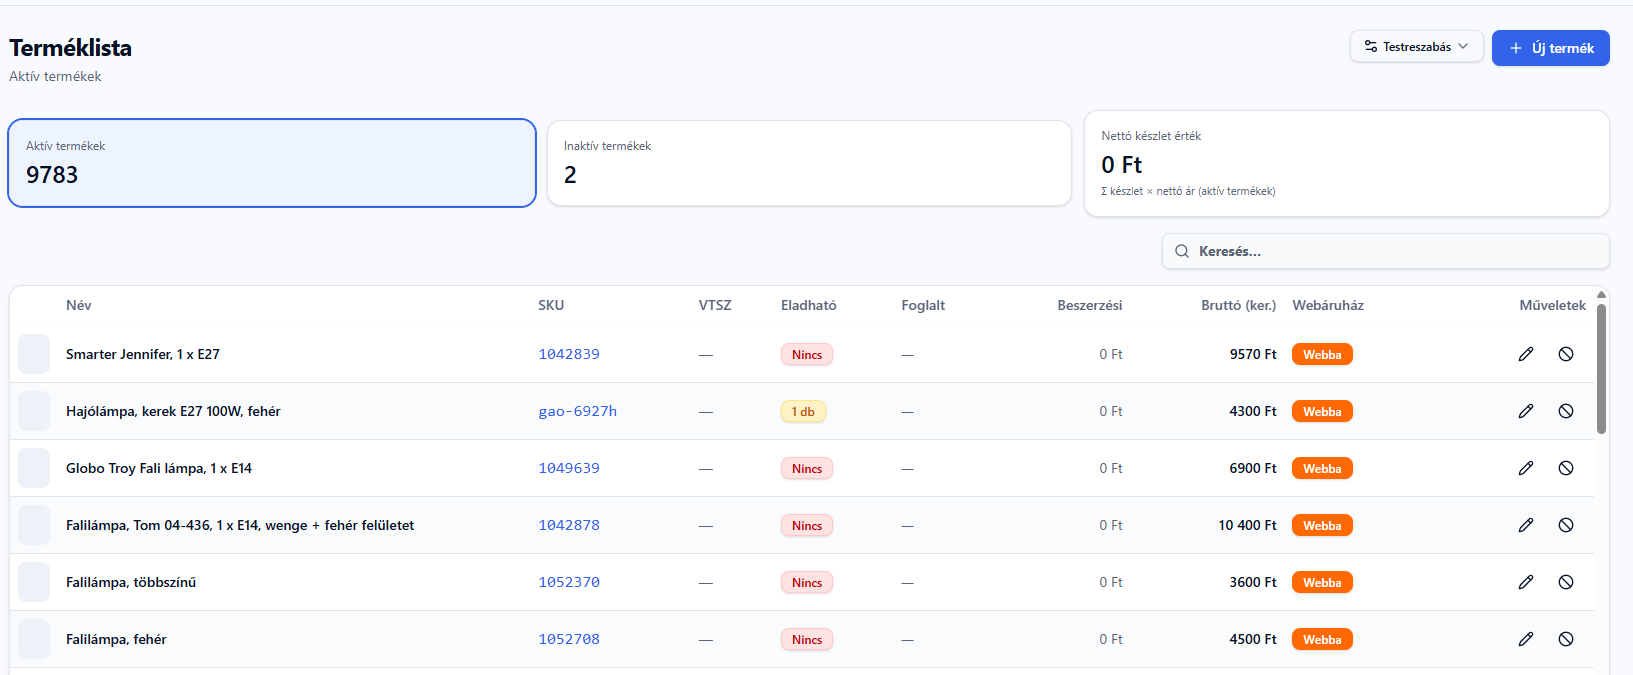This screenshot has width=1633, height=675.
Task: Click Webba badge for Falilámpa fehér
Action: pyautogui.click(x=1322, y=639)
